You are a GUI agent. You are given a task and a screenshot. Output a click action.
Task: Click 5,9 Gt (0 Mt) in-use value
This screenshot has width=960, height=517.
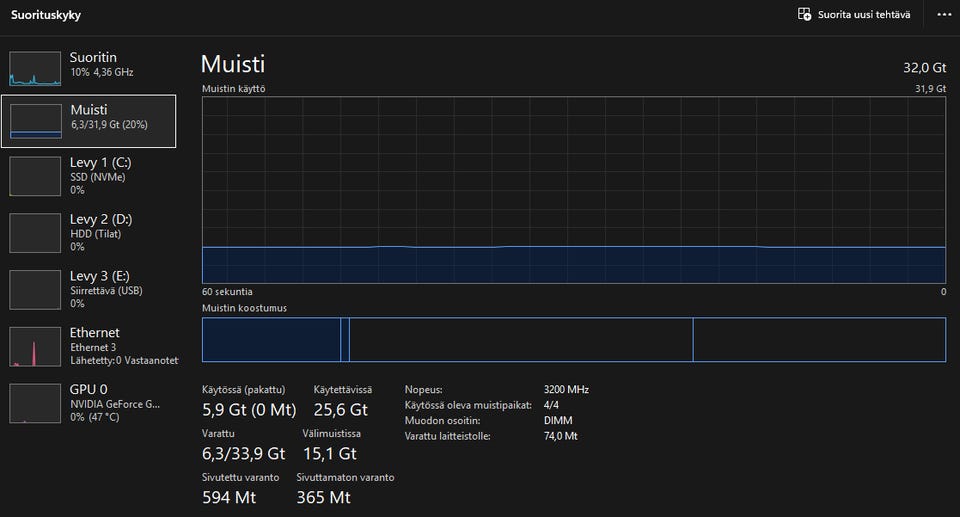249,410
